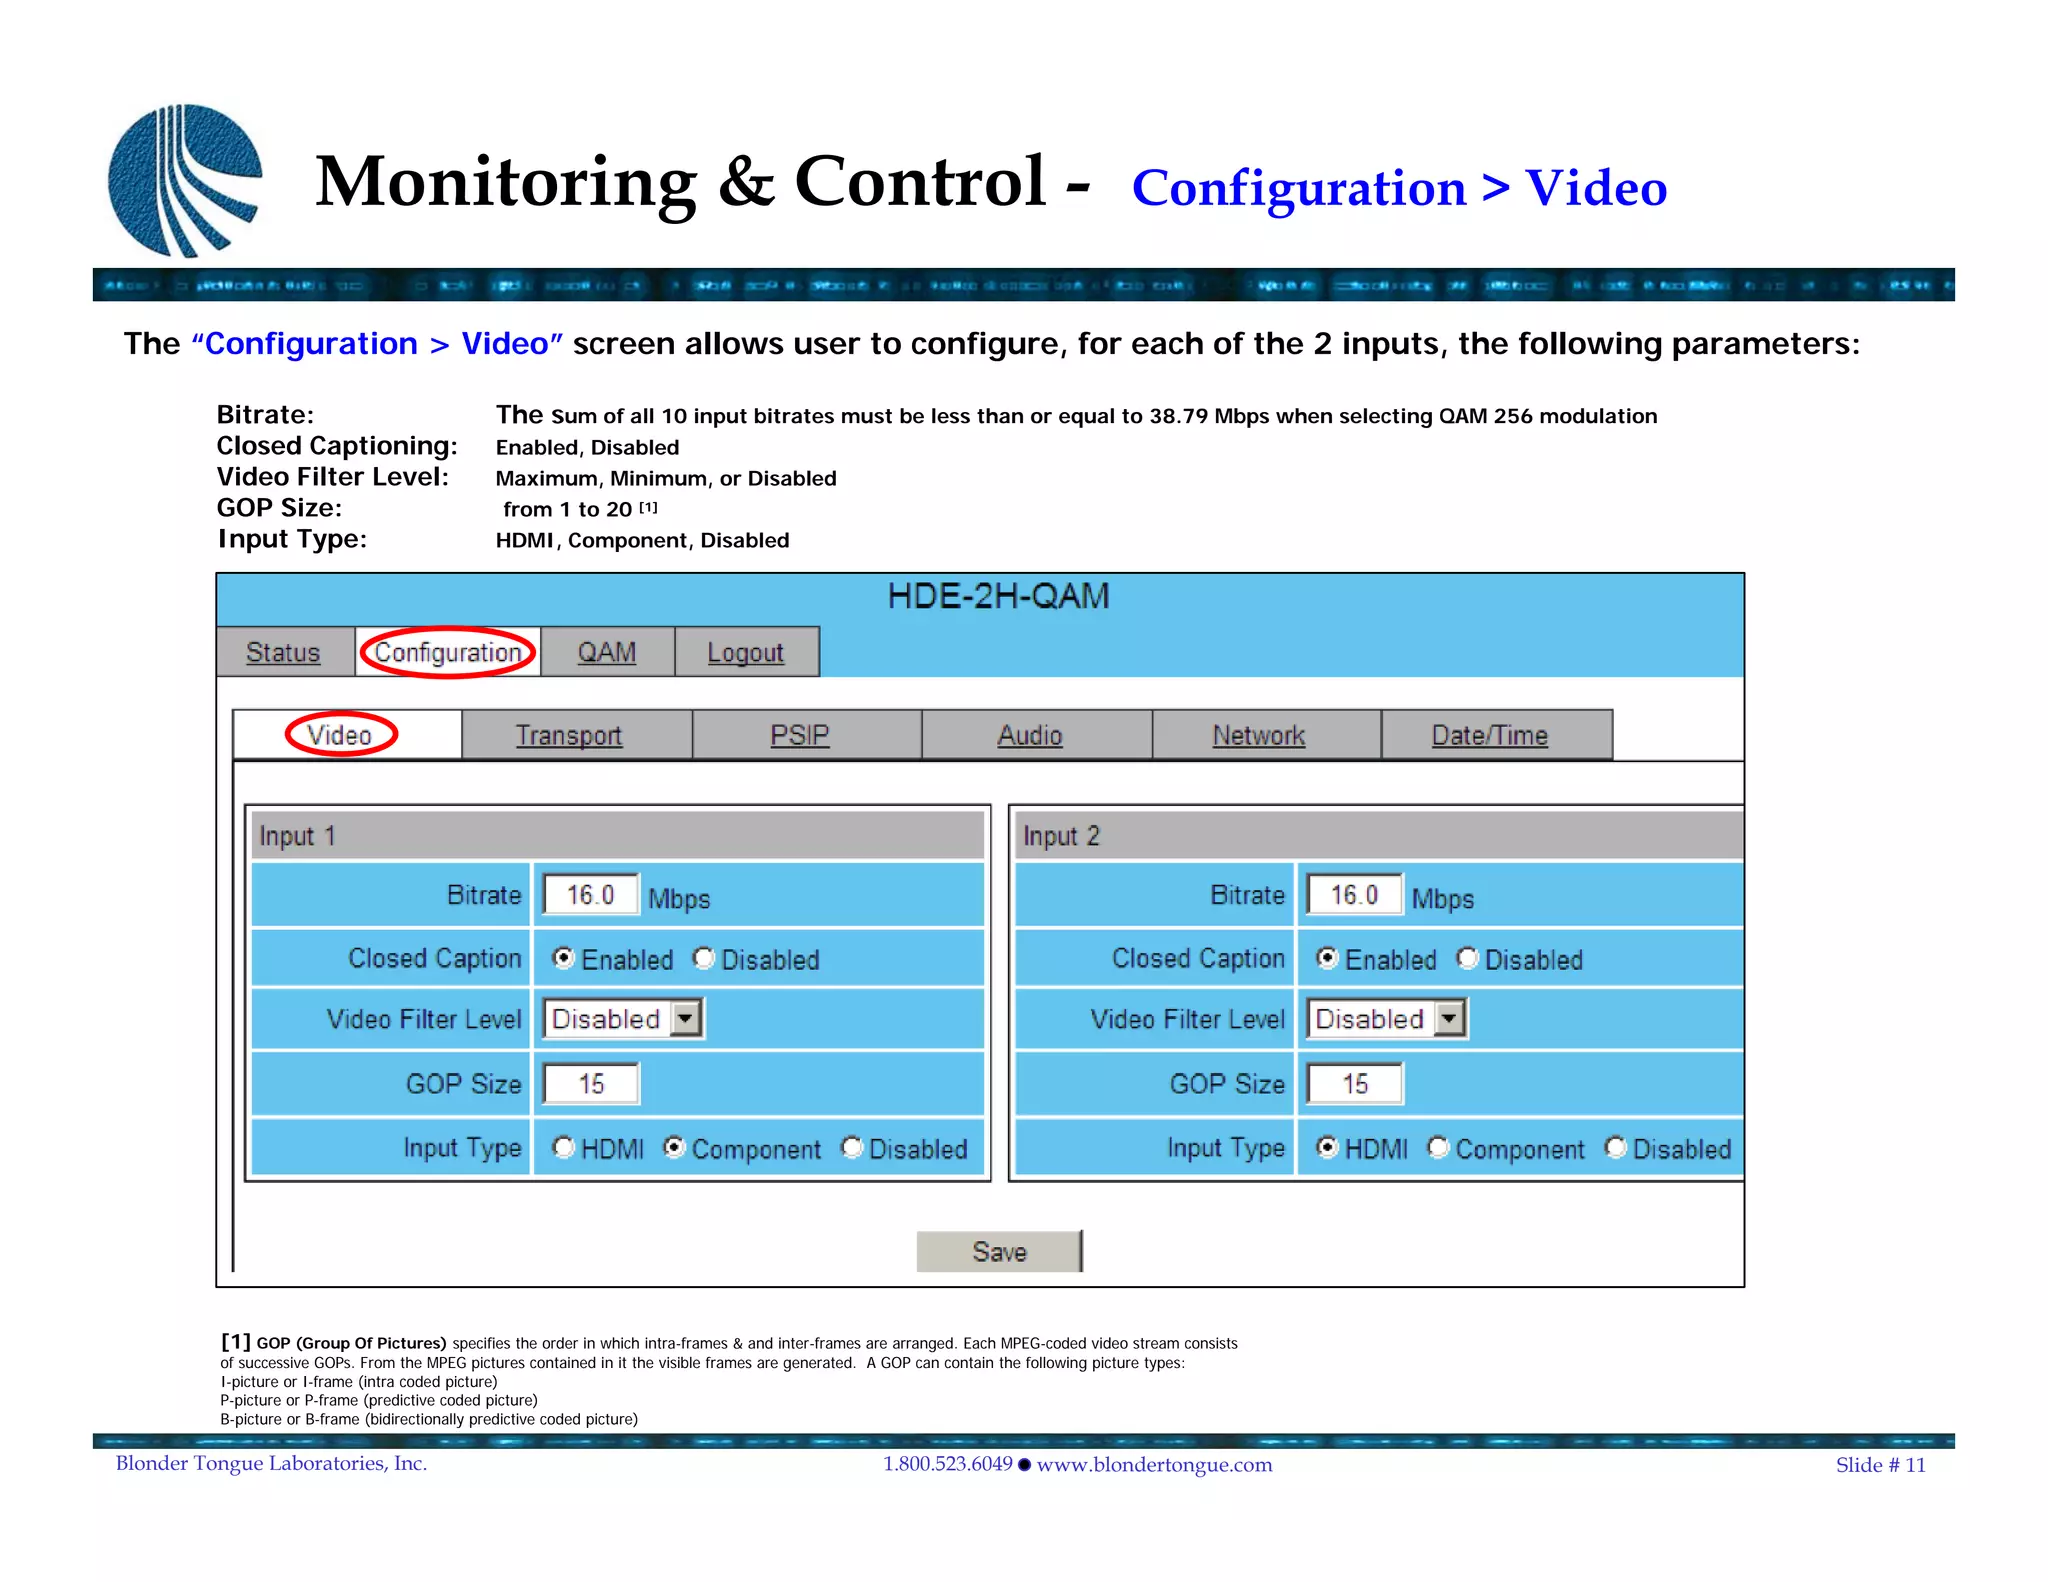Click the Blonder Tongue logo
2048x1582 pixels.
click(x=185, y=180)
